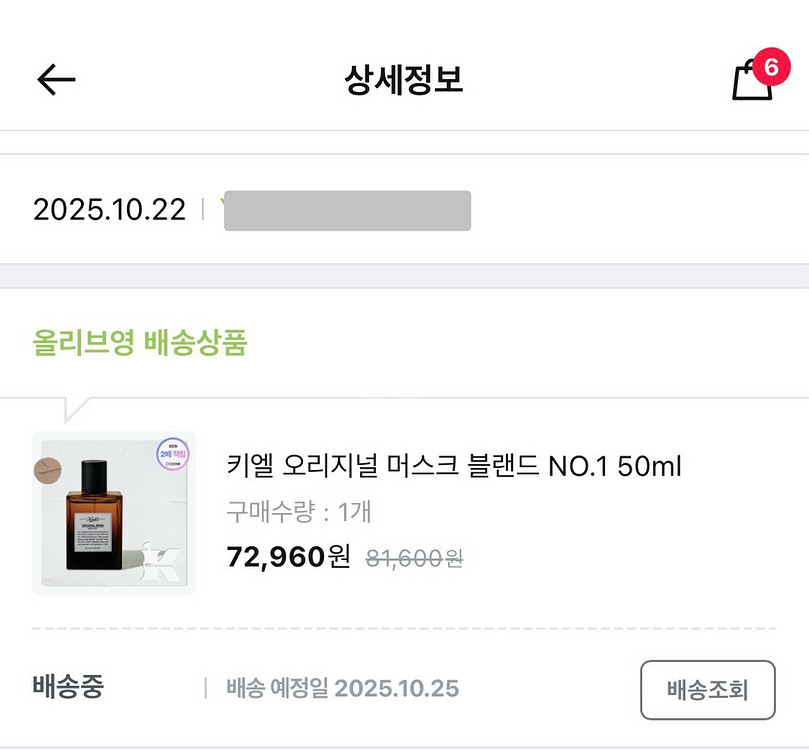The image size is (809, 750).
Task: Tap the brown circle swatch on product image
Action: coord(48,469)
